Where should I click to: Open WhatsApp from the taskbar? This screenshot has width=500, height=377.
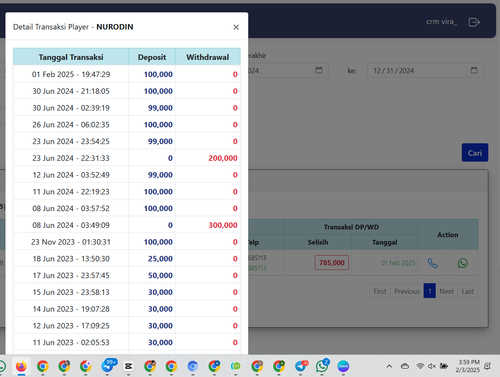[x=322, y=366]
